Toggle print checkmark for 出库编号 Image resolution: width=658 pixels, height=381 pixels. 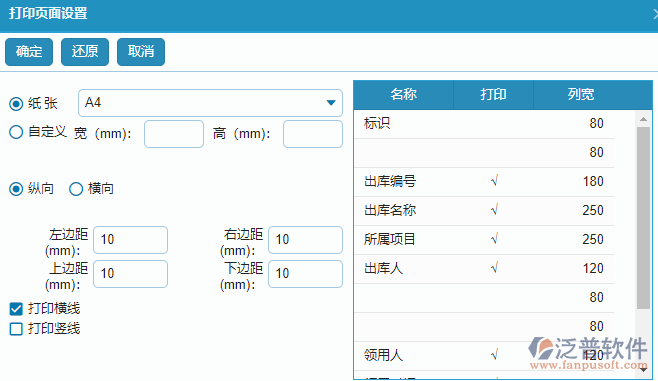click(x=494, y=182)
